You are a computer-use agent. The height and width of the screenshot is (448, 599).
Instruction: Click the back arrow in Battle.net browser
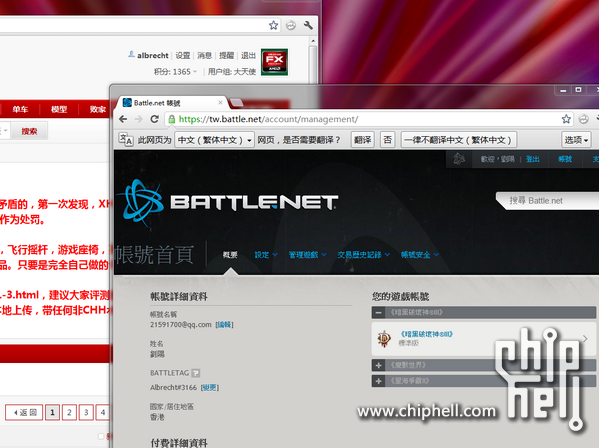pyautogui.click(x=123, y=119)
